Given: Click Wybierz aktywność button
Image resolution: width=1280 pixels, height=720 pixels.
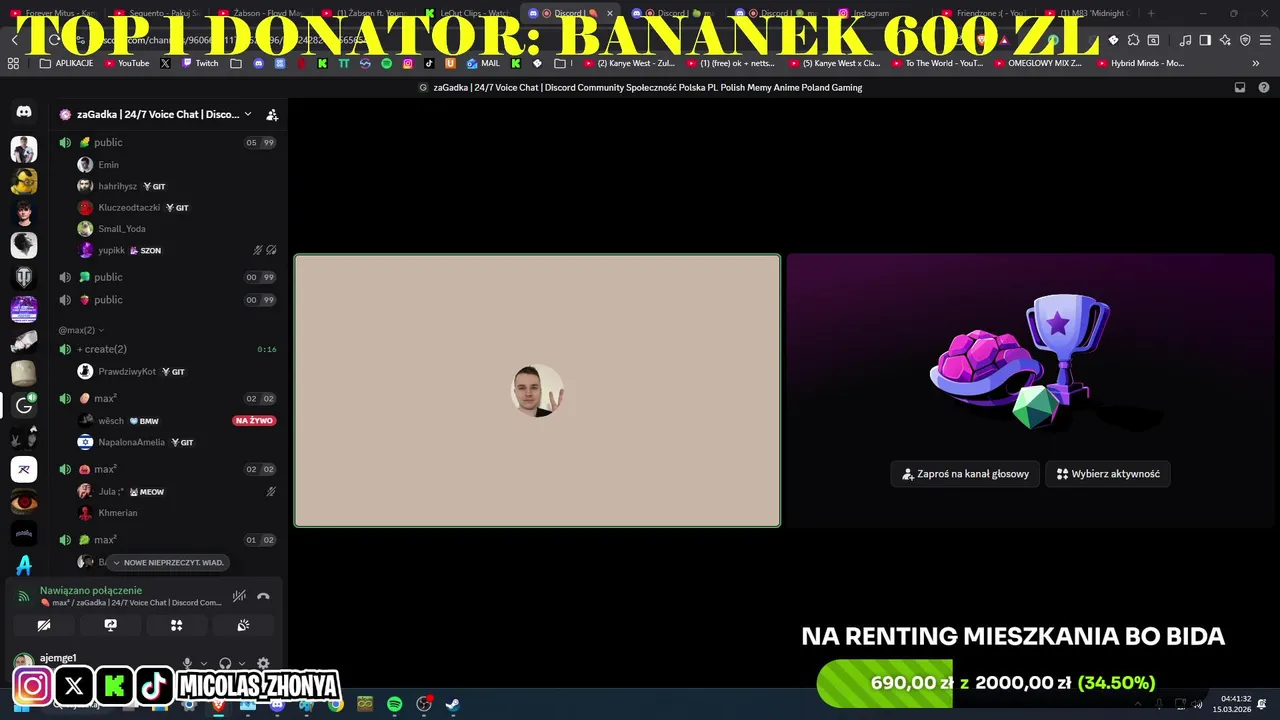Looking at the screenshot, I should click(x=1108, y=474).
